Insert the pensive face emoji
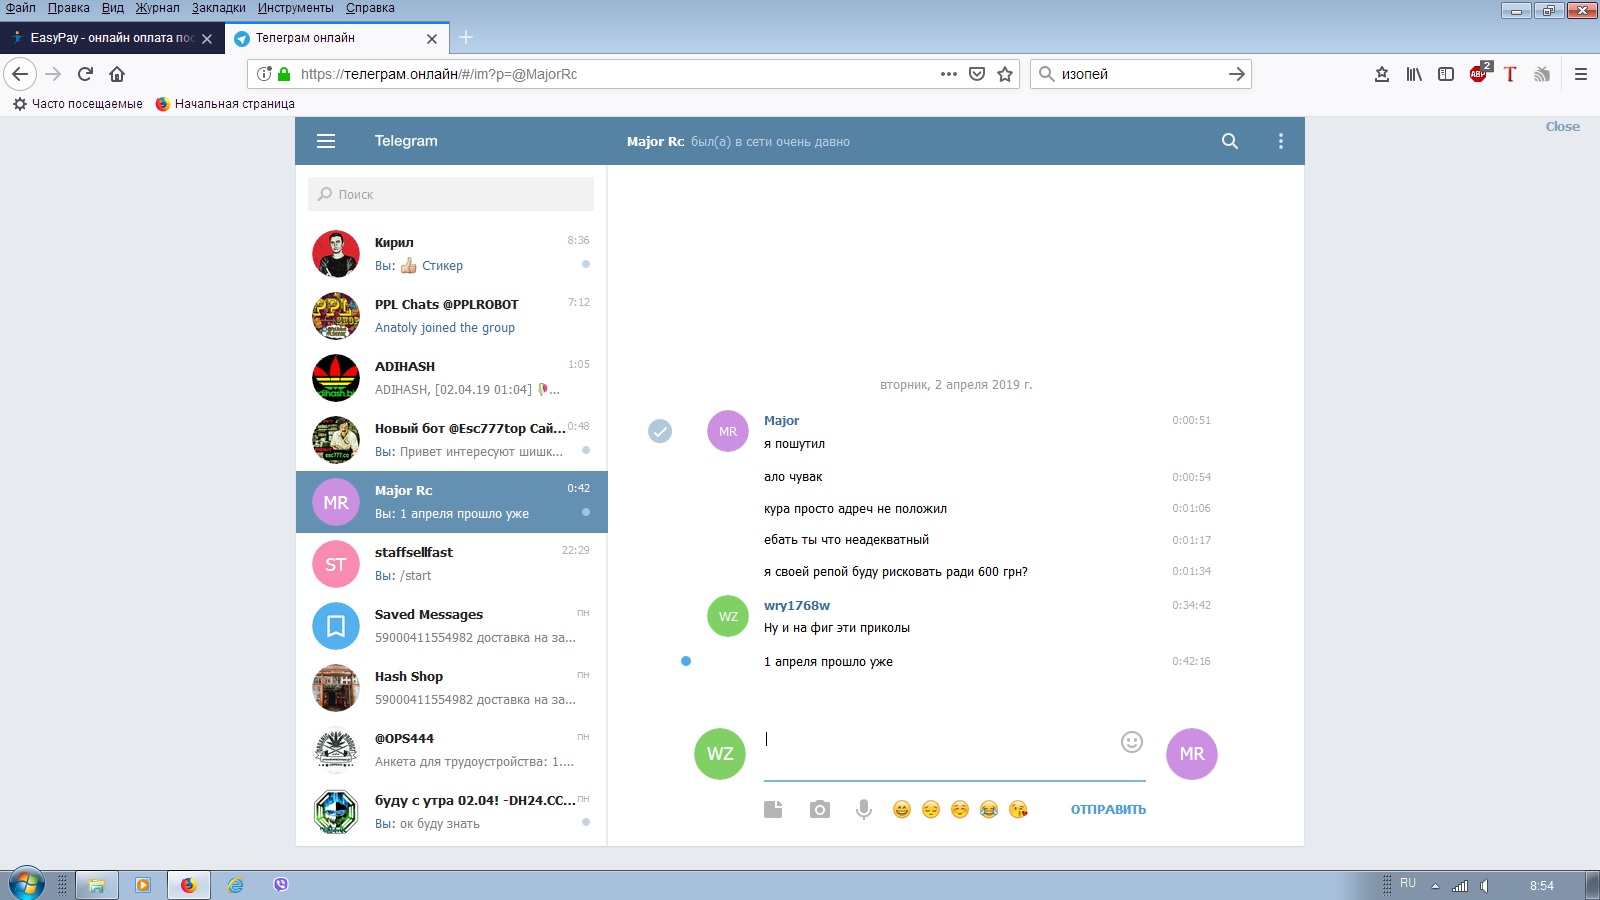The height and width of the screenshot is (900, 1600). [931, 809]
